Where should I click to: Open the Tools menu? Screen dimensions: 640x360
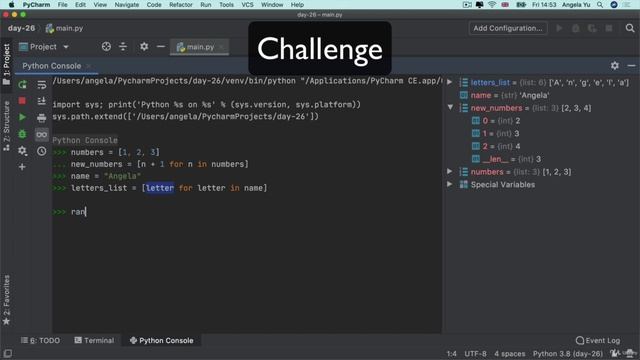227,4
